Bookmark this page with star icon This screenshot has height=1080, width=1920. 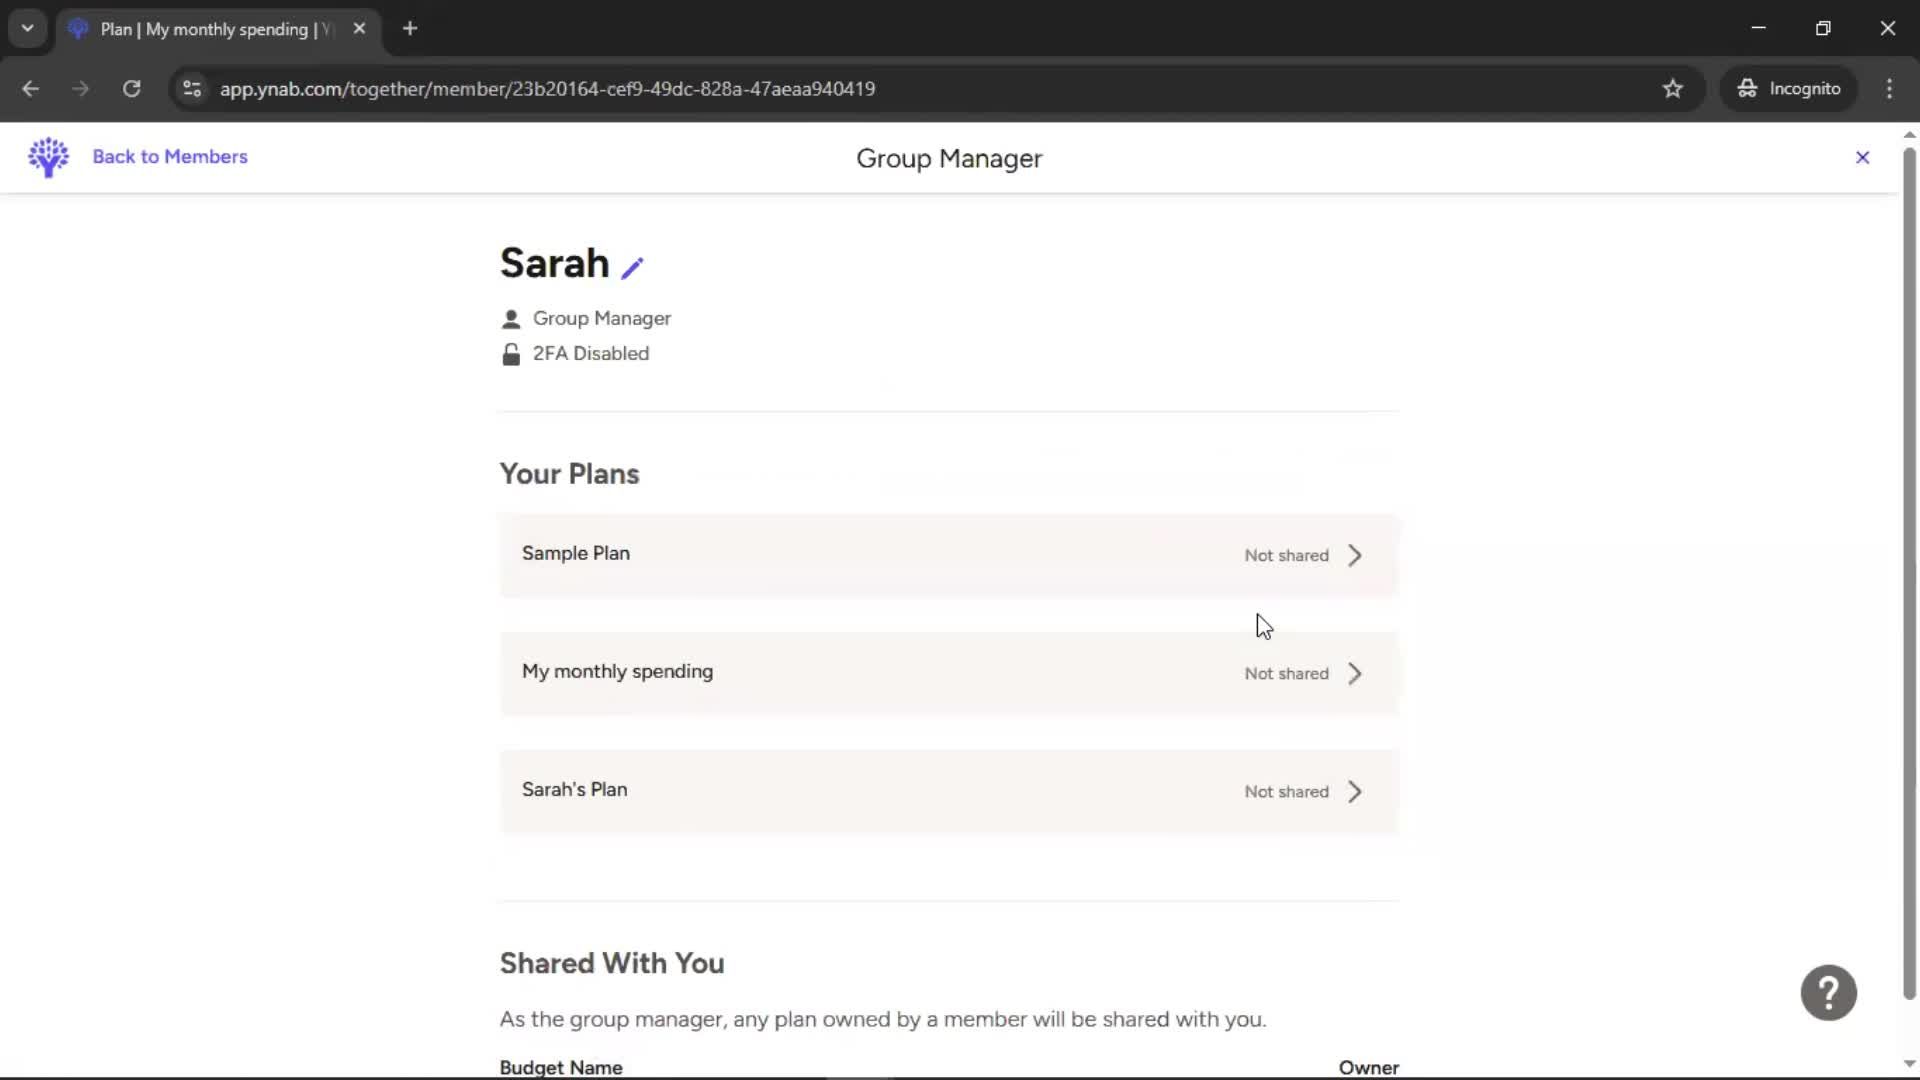(1673, 89)
